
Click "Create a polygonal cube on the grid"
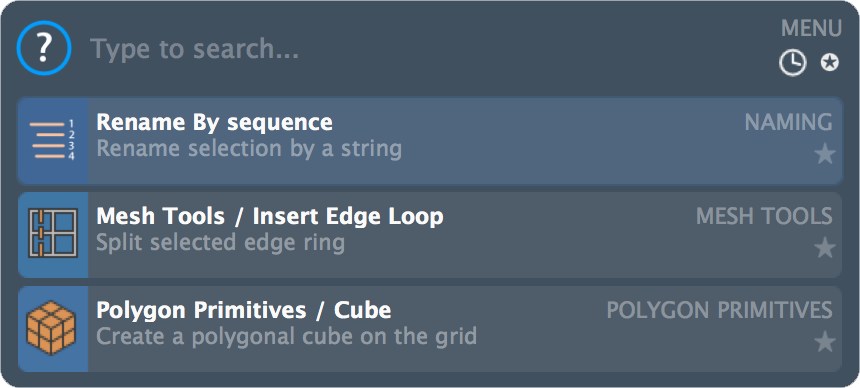[286, 336]
